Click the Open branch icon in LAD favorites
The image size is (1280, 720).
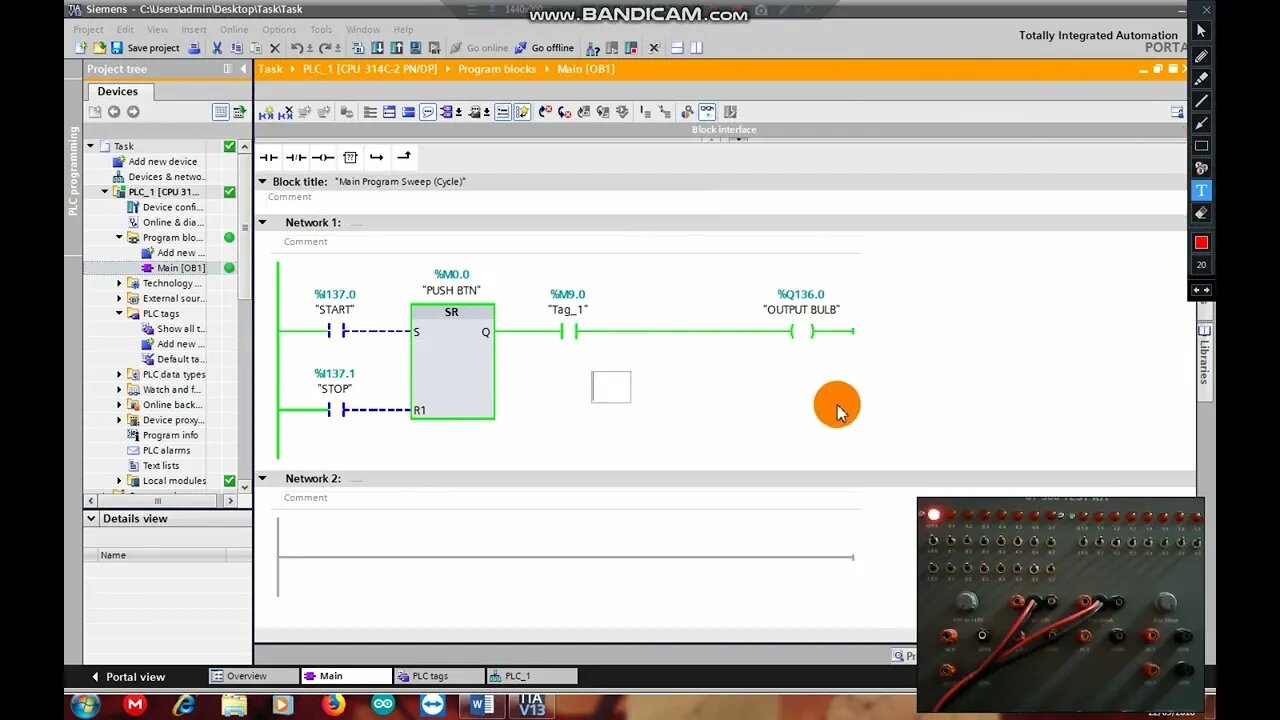point(376,157)
